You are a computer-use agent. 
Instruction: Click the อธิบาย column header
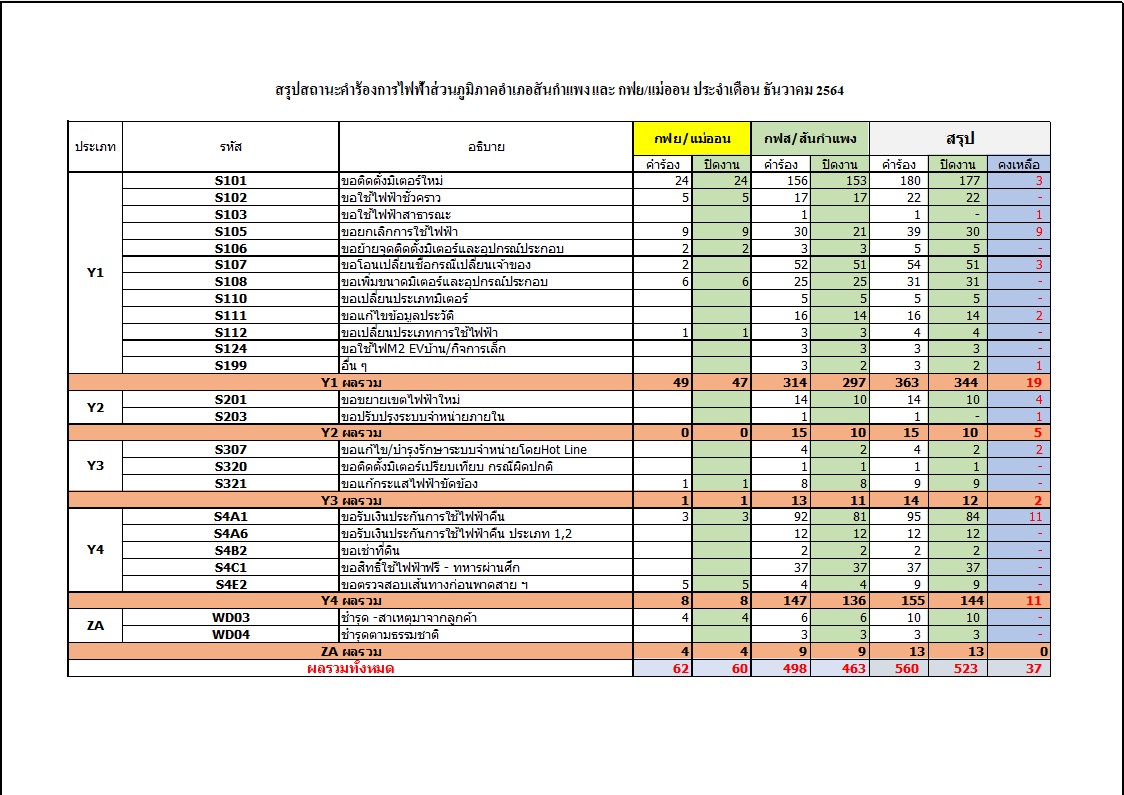[x=486, y=147]
